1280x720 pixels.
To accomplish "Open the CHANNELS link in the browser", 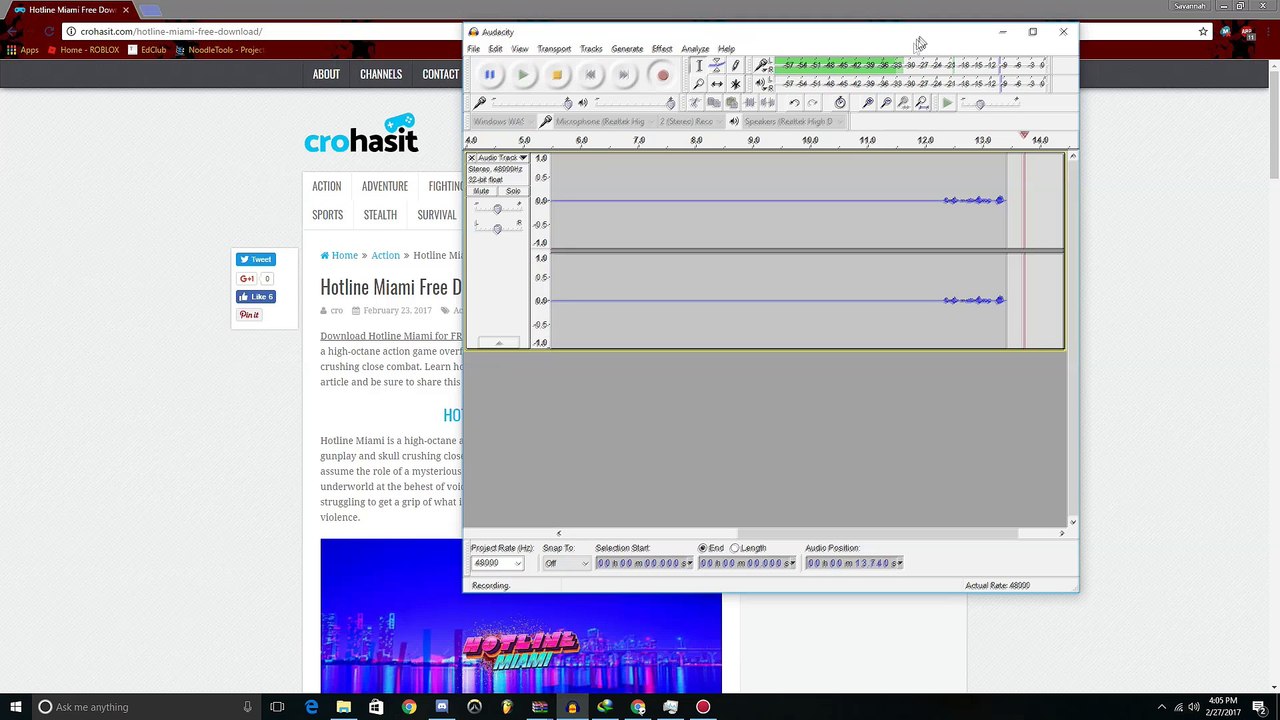I will [x=381, y=74].
